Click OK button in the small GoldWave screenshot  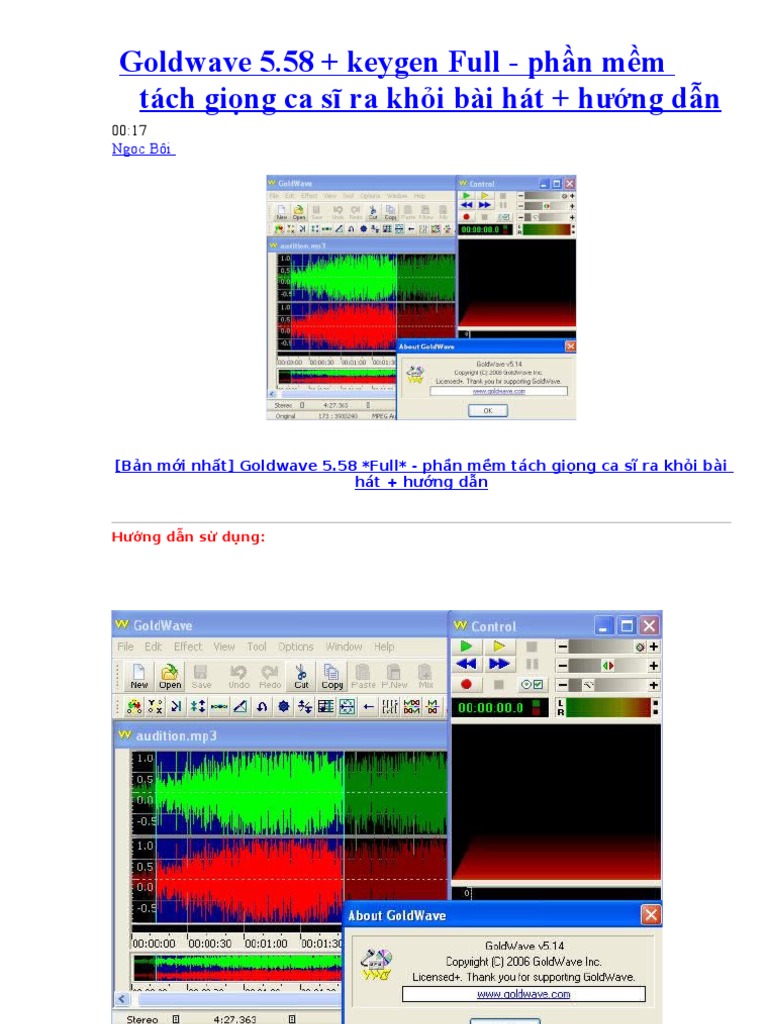pyautogui.click(x=487, y=411)
